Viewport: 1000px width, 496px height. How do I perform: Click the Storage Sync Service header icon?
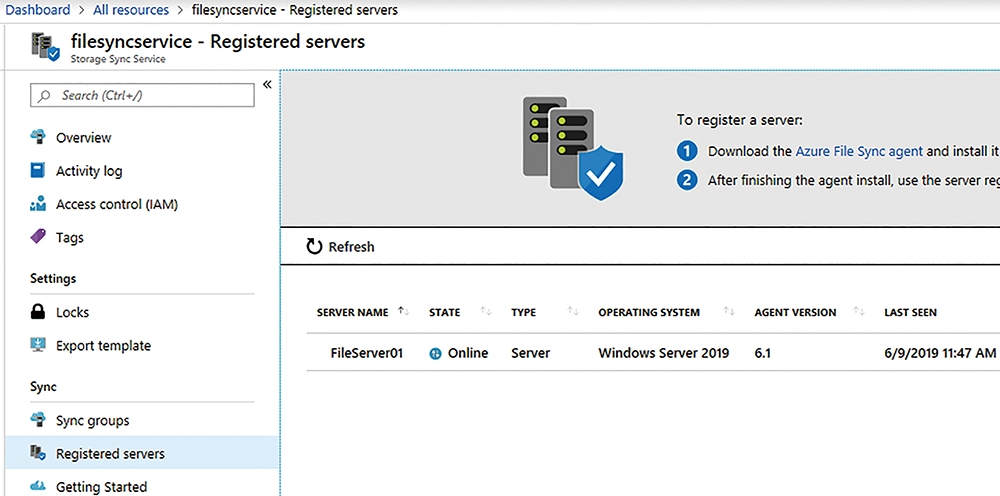pos(45,47)
